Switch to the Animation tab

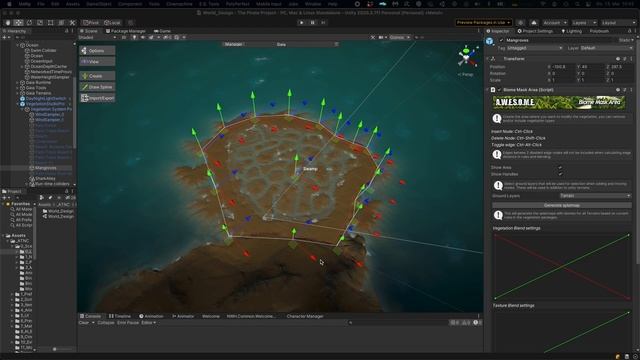pyautogui.click(x=151, y=316)
